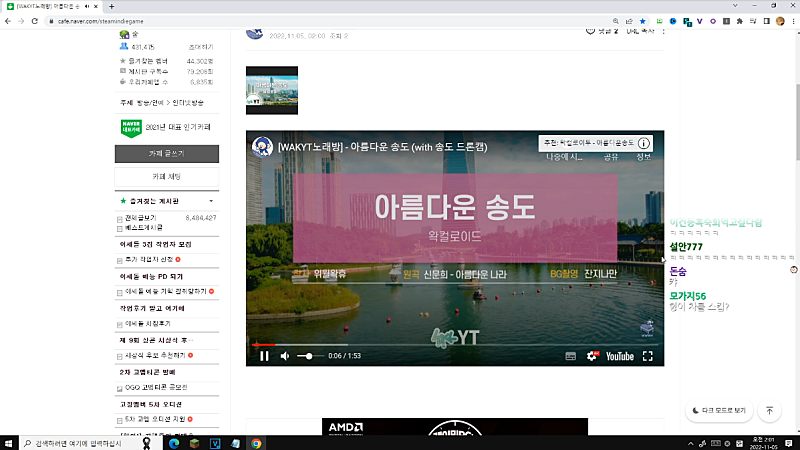Toggle subtitles on the video player
This screenshot has width=800, height=450.
tap(571, 356)
